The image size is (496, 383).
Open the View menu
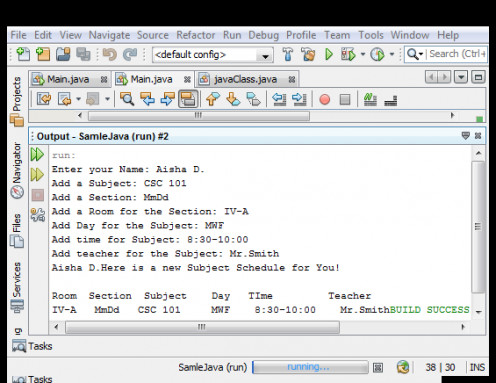(x=70, y=35)
